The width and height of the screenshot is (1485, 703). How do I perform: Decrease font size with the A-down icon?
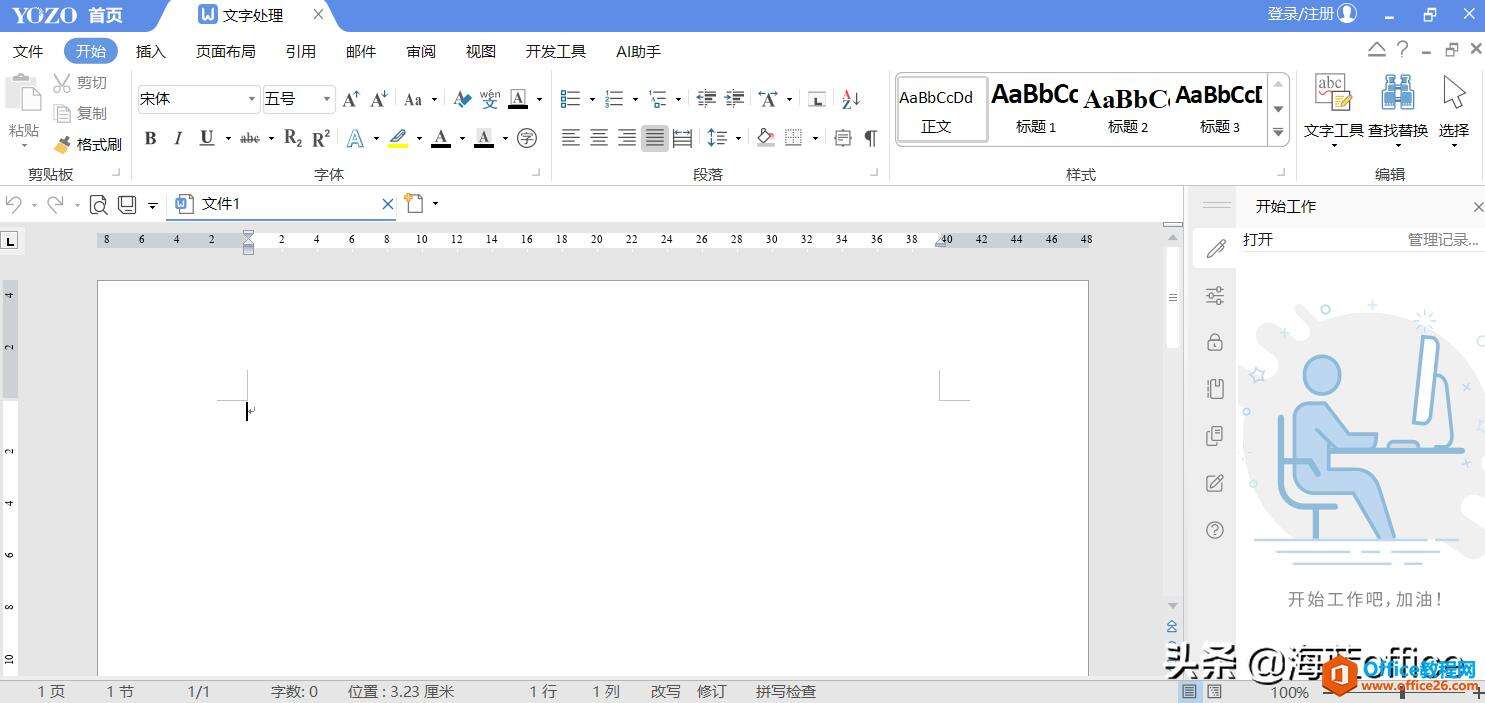(x=379, y=99)
